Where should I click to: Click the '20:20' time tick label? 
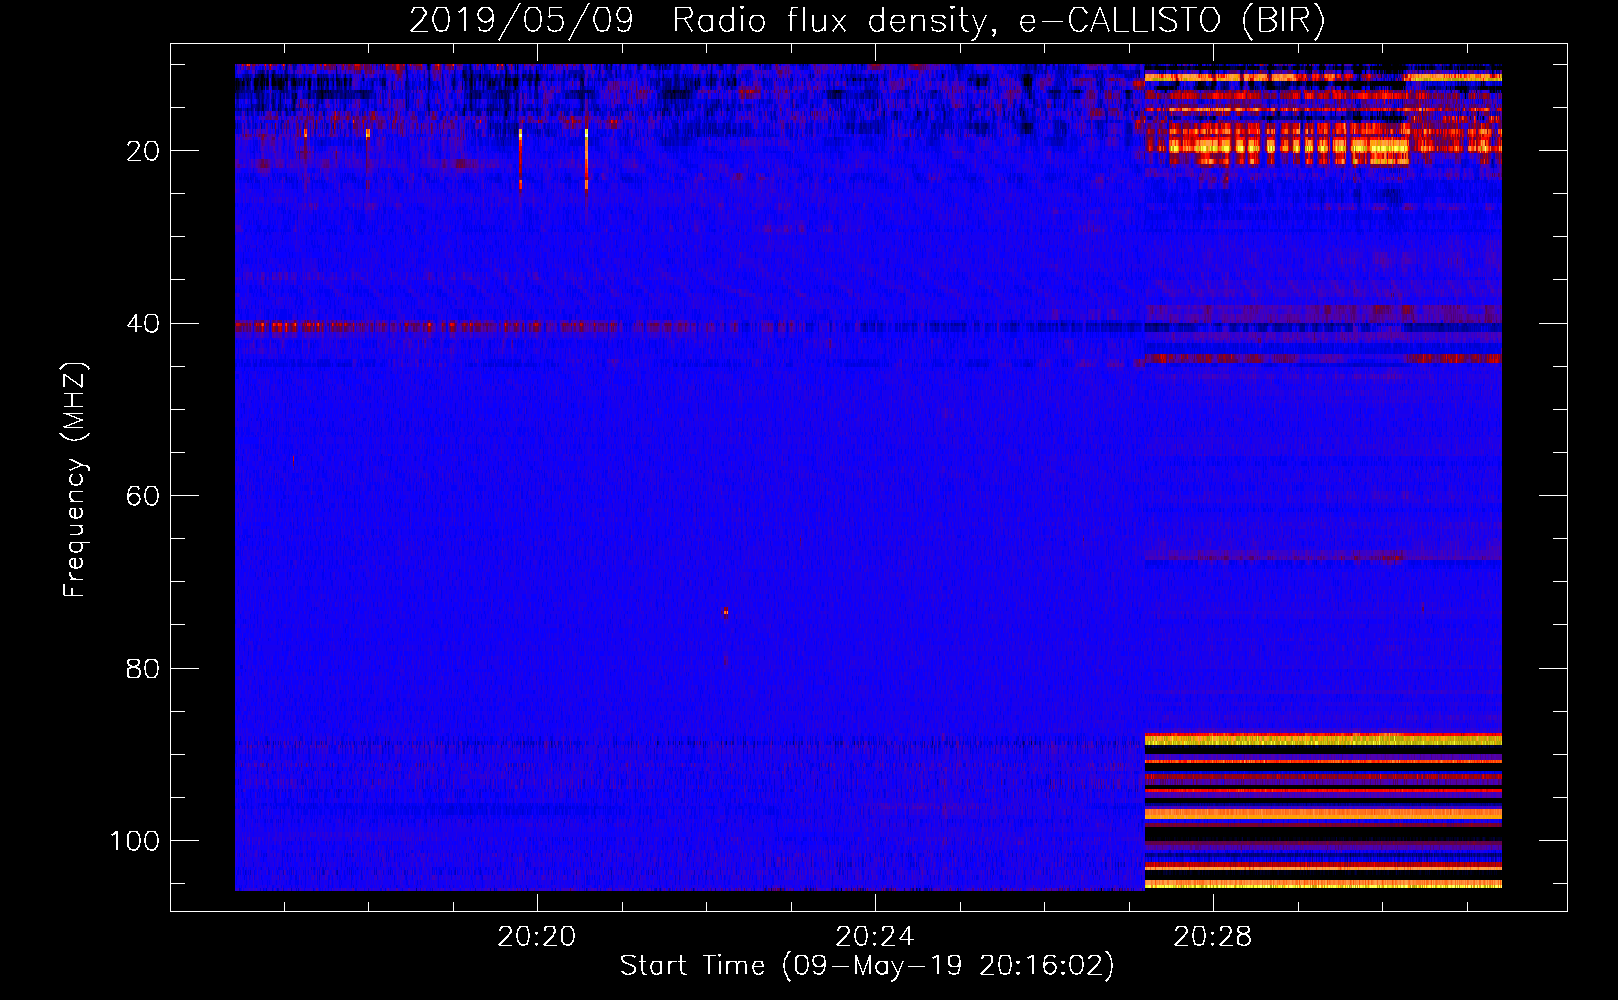pos(537,937)
